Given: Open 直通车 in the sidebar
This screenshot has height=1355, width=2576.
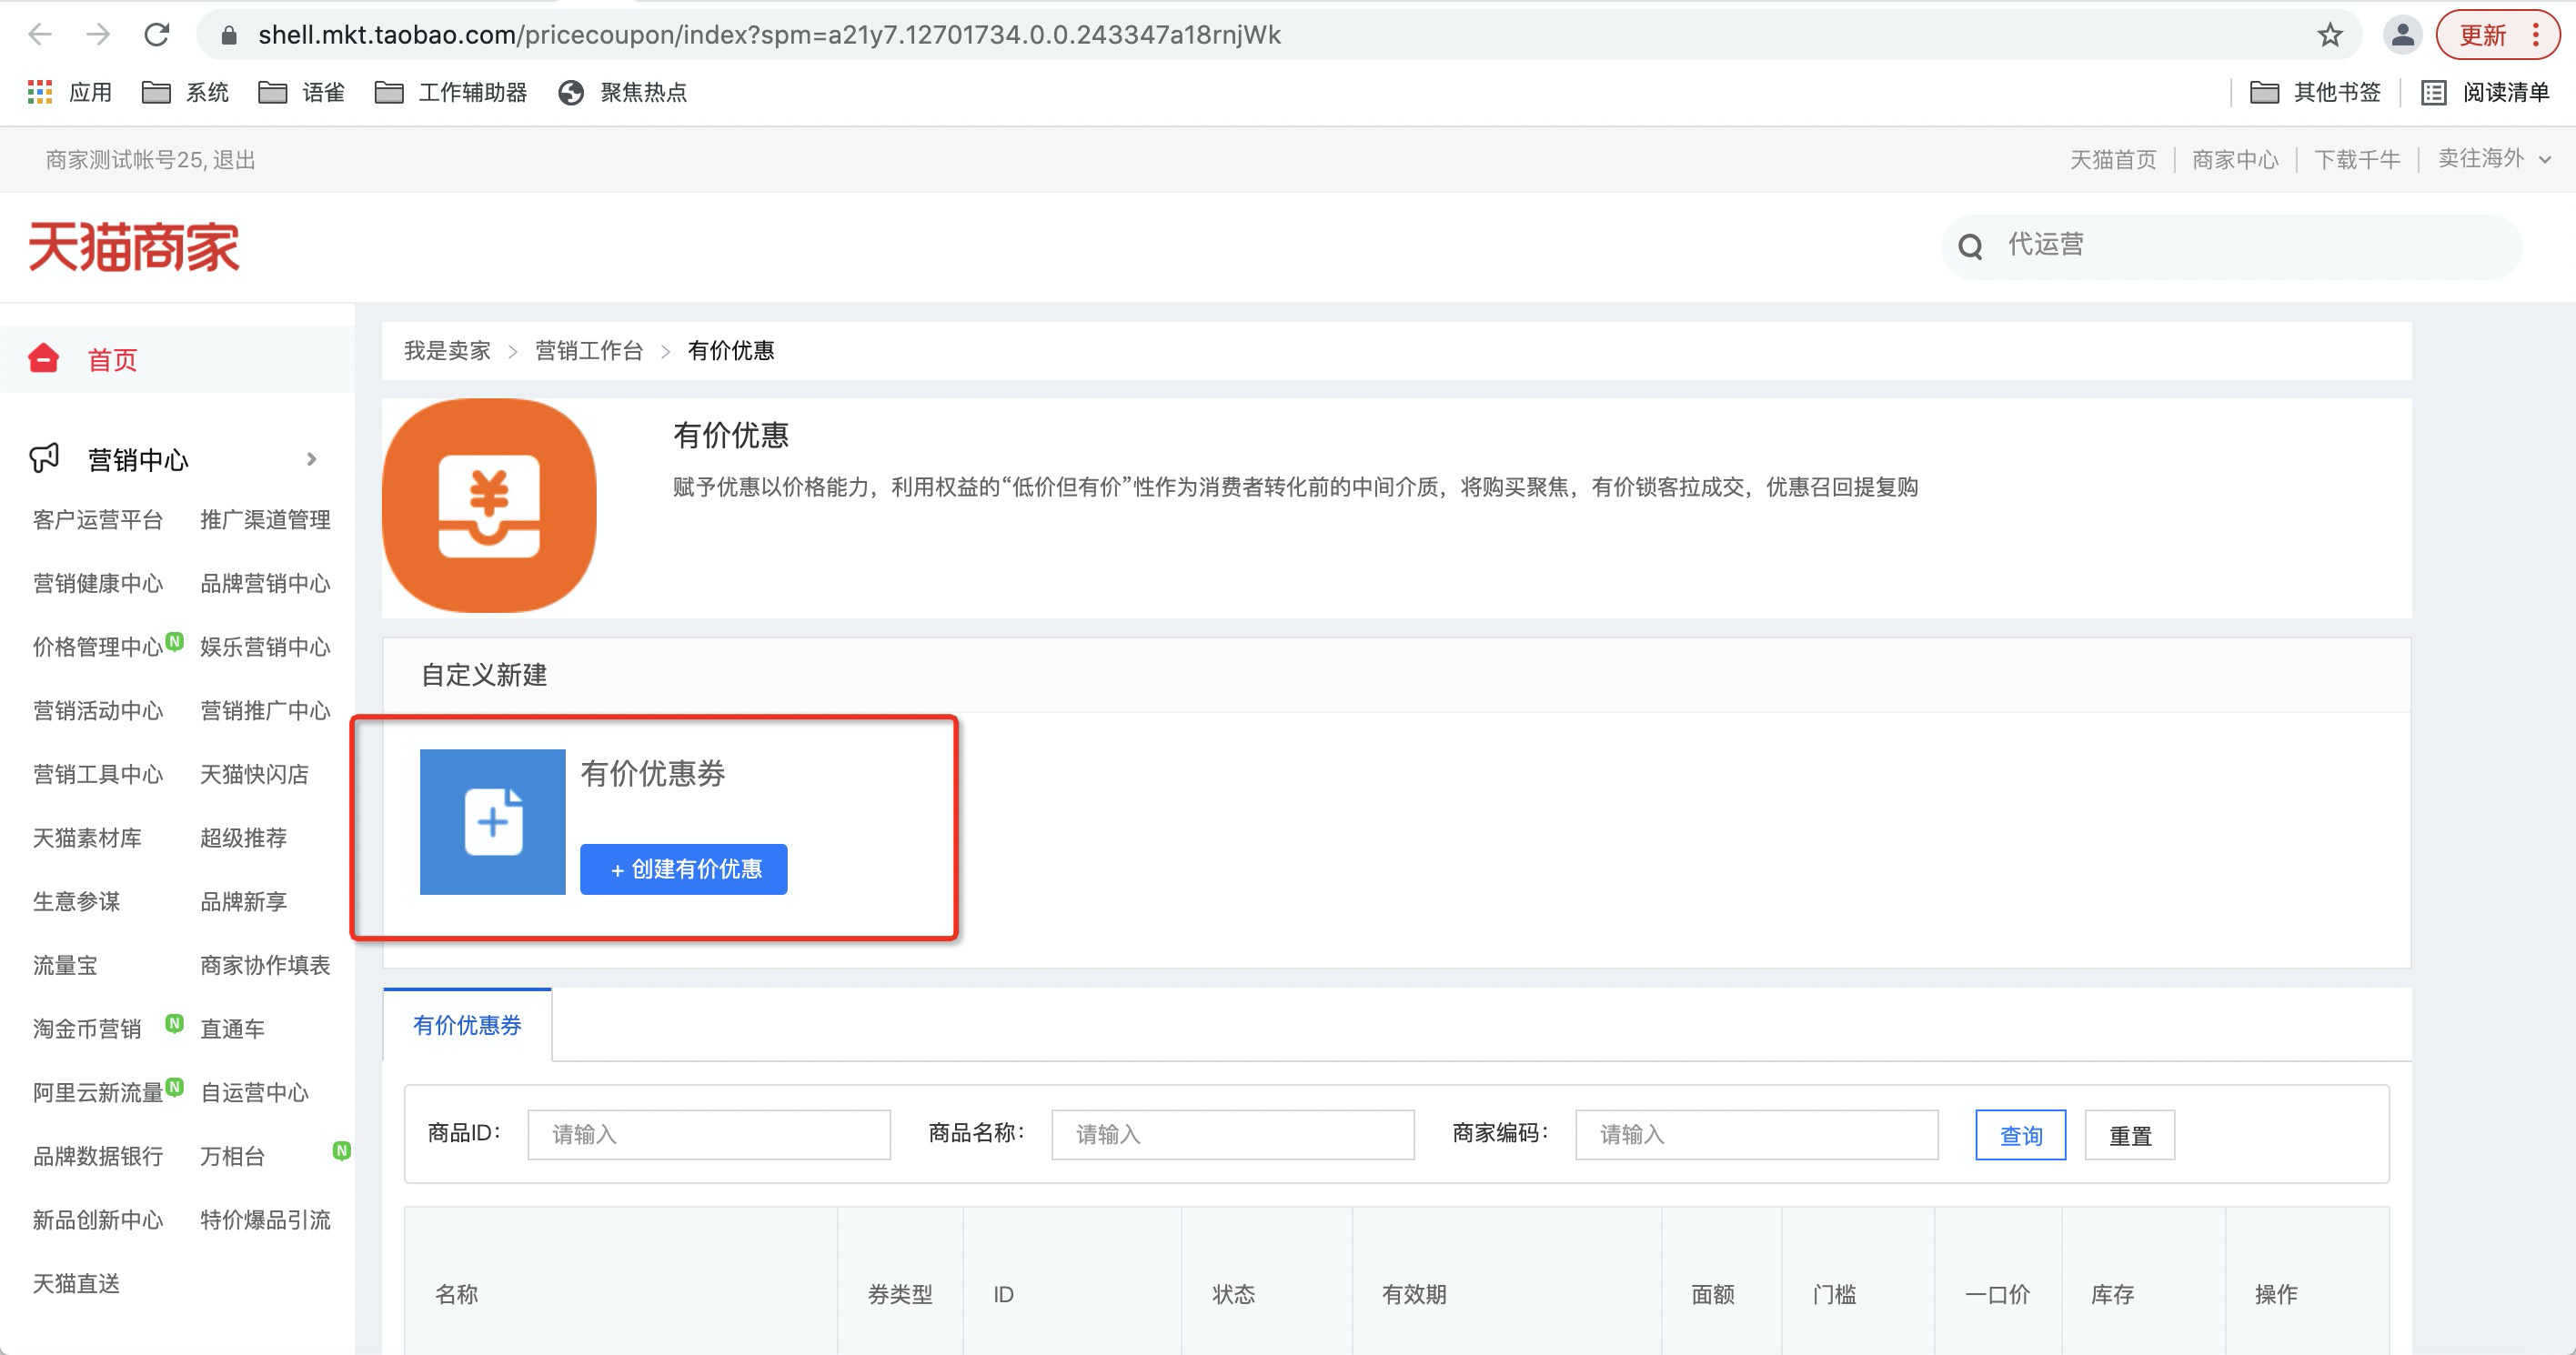Looking at the screenshot, I should [x=232, y=1029].
